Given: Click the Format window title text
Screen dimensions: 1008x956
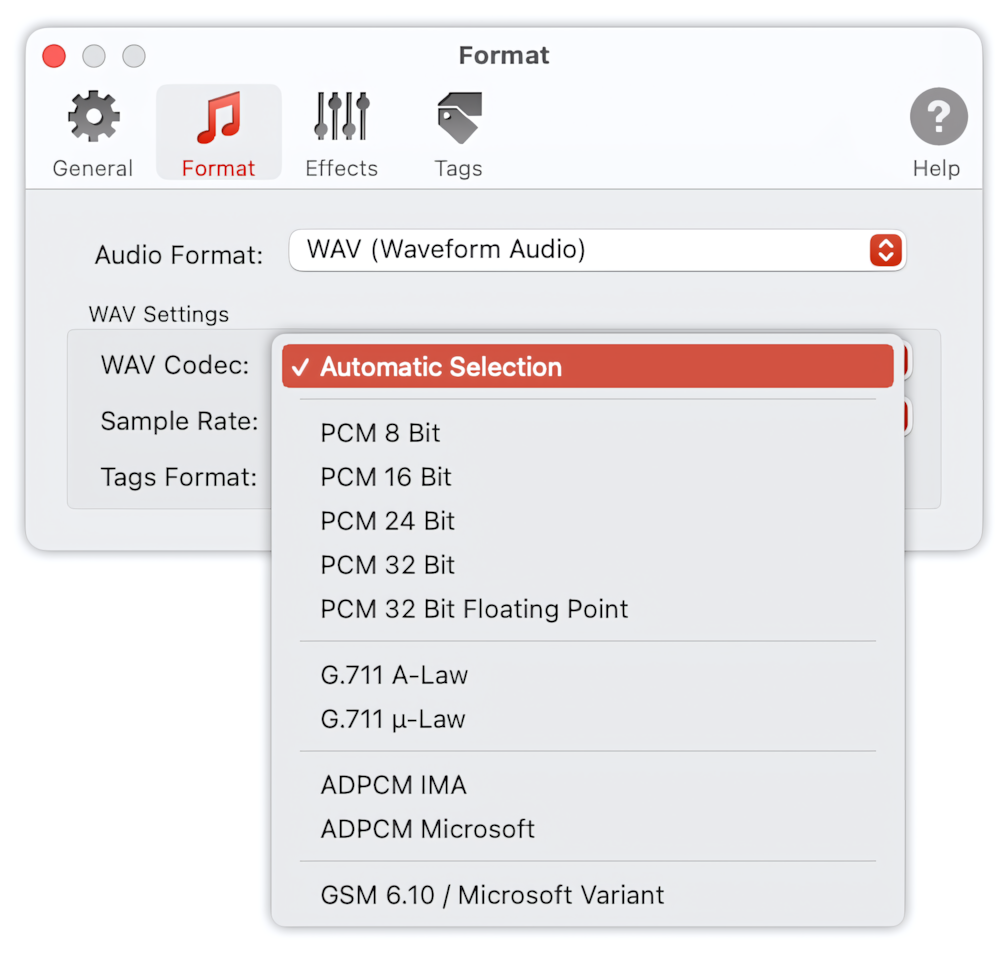Looking at the screenshot, I should pos(504,55).
